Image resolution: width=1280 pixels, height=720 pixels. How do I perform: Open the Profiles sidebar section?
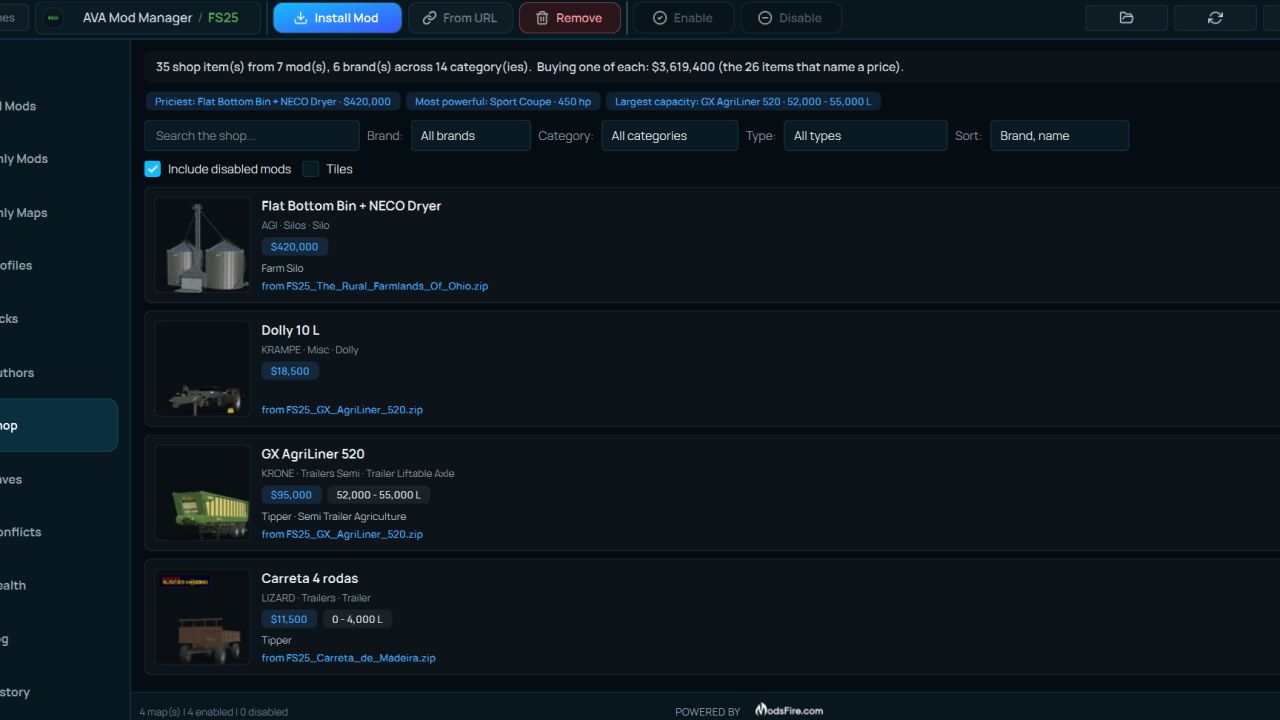tap(16, 266)
